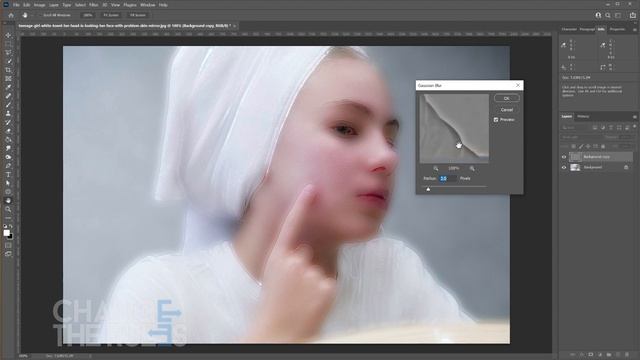The image size is (640, 360).
Task: Click OK in Gaussian Blur dialog
Action: 507,98
